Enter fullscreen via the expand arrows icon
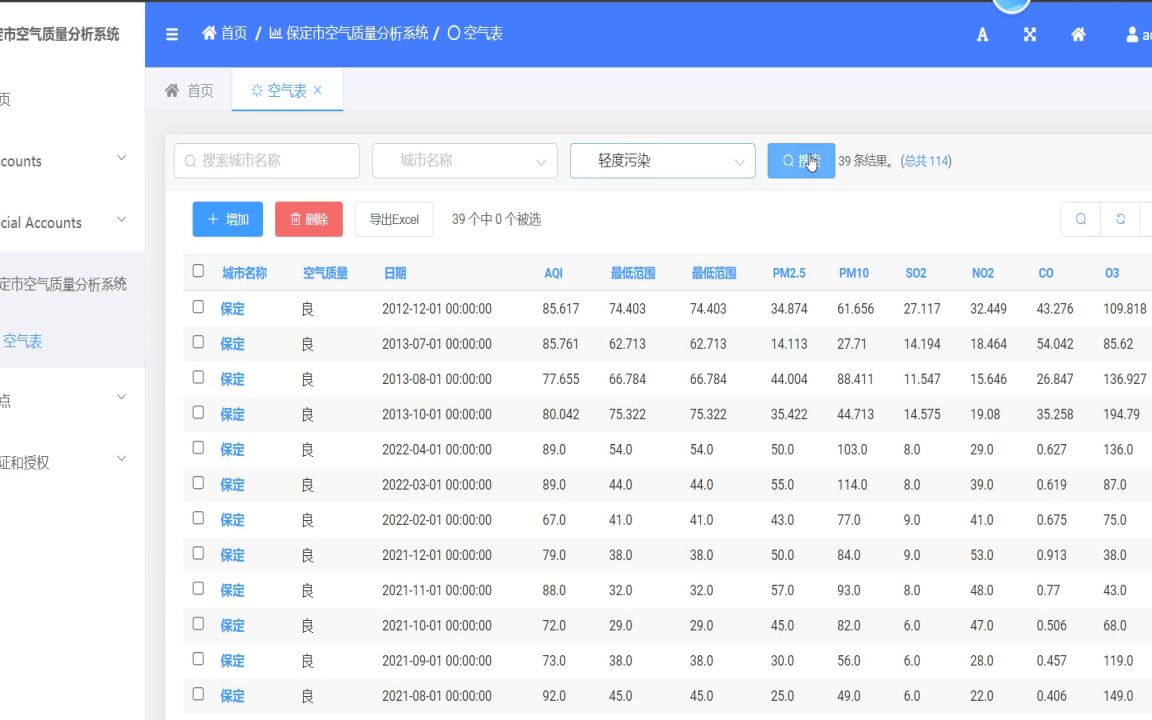1152x720 pixels. tap(1029, 34)
